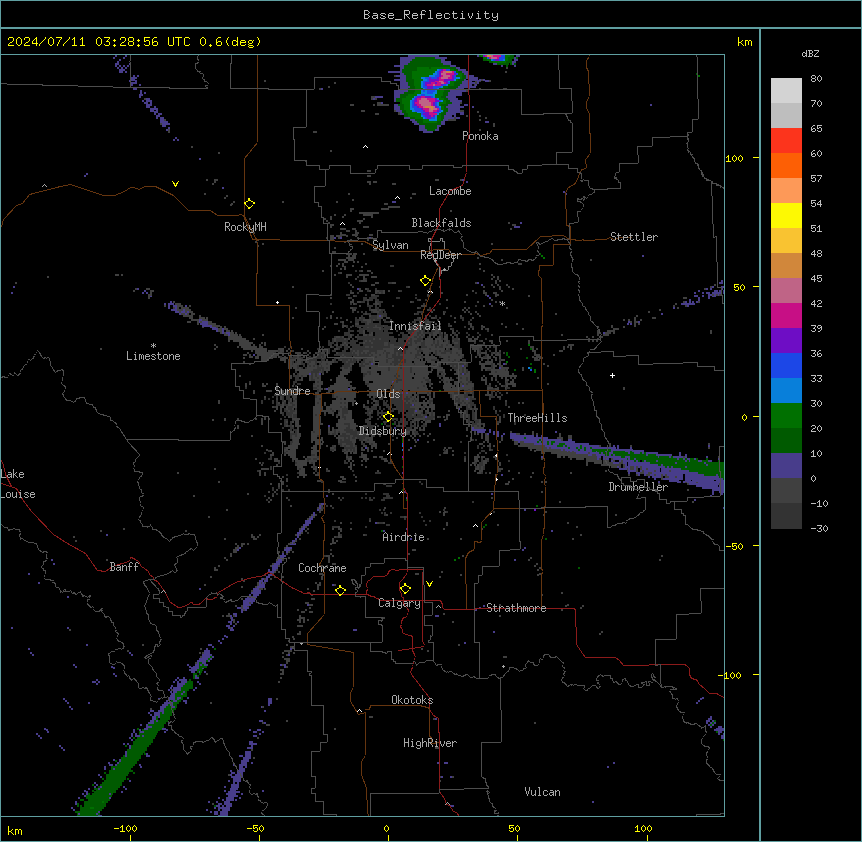This screenshot has height=842, width=862.
Task: Click the 100 tick on the vertical axis
Action: tap(734, 158)
